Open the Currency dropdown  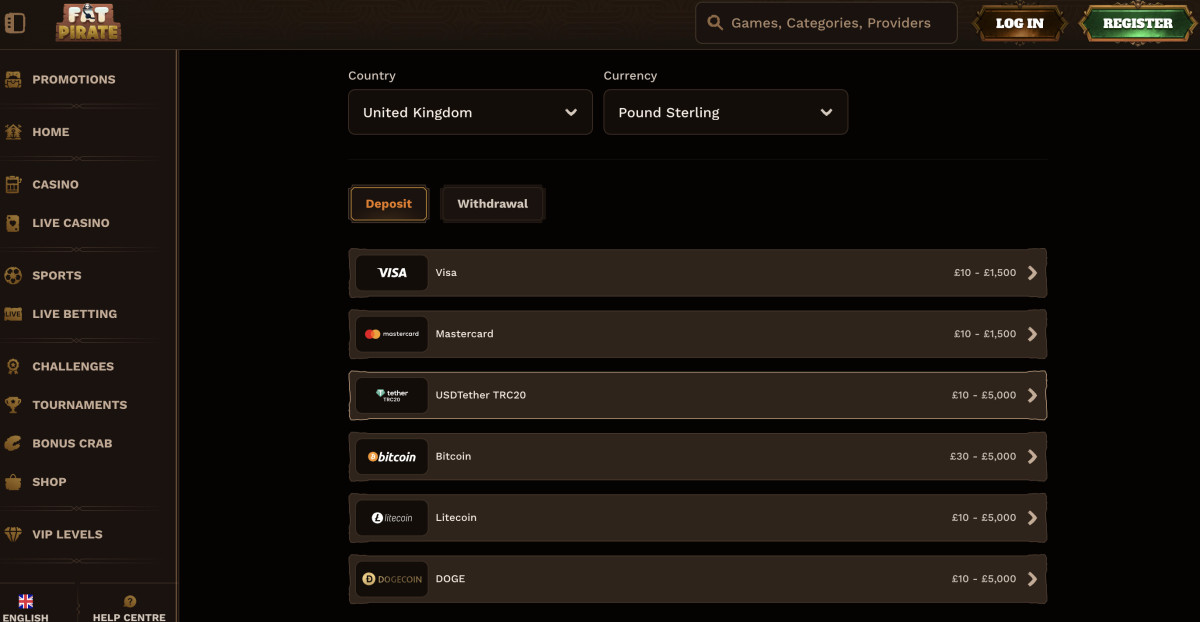pos(725,112)
